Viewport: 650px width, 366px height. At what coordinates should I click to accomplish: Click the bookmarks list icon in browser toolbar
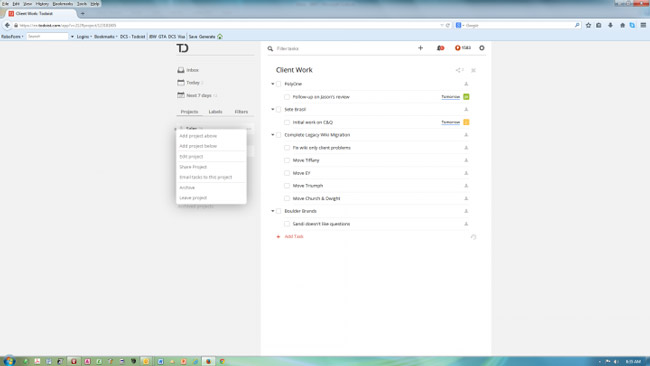[599, 25]
